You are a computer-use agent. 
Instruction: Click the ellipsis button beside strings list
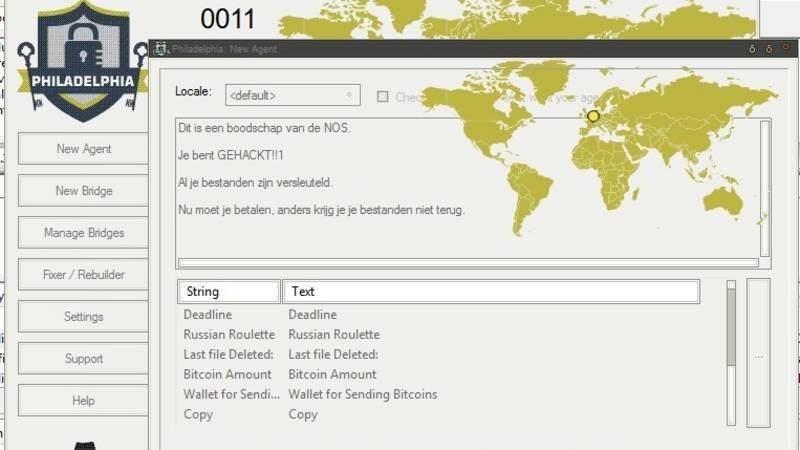758,353
